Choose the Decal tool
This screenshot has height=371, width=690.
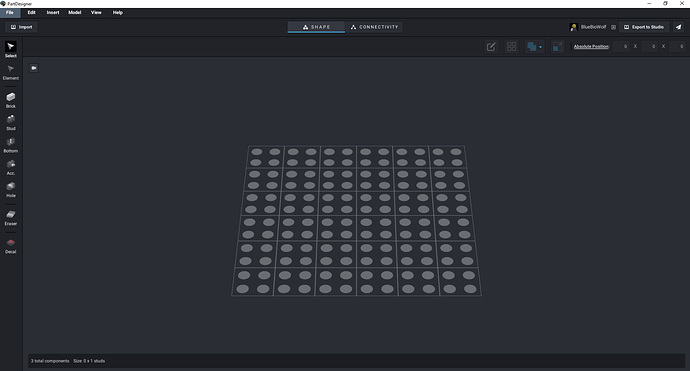click(x=11, y=246)
